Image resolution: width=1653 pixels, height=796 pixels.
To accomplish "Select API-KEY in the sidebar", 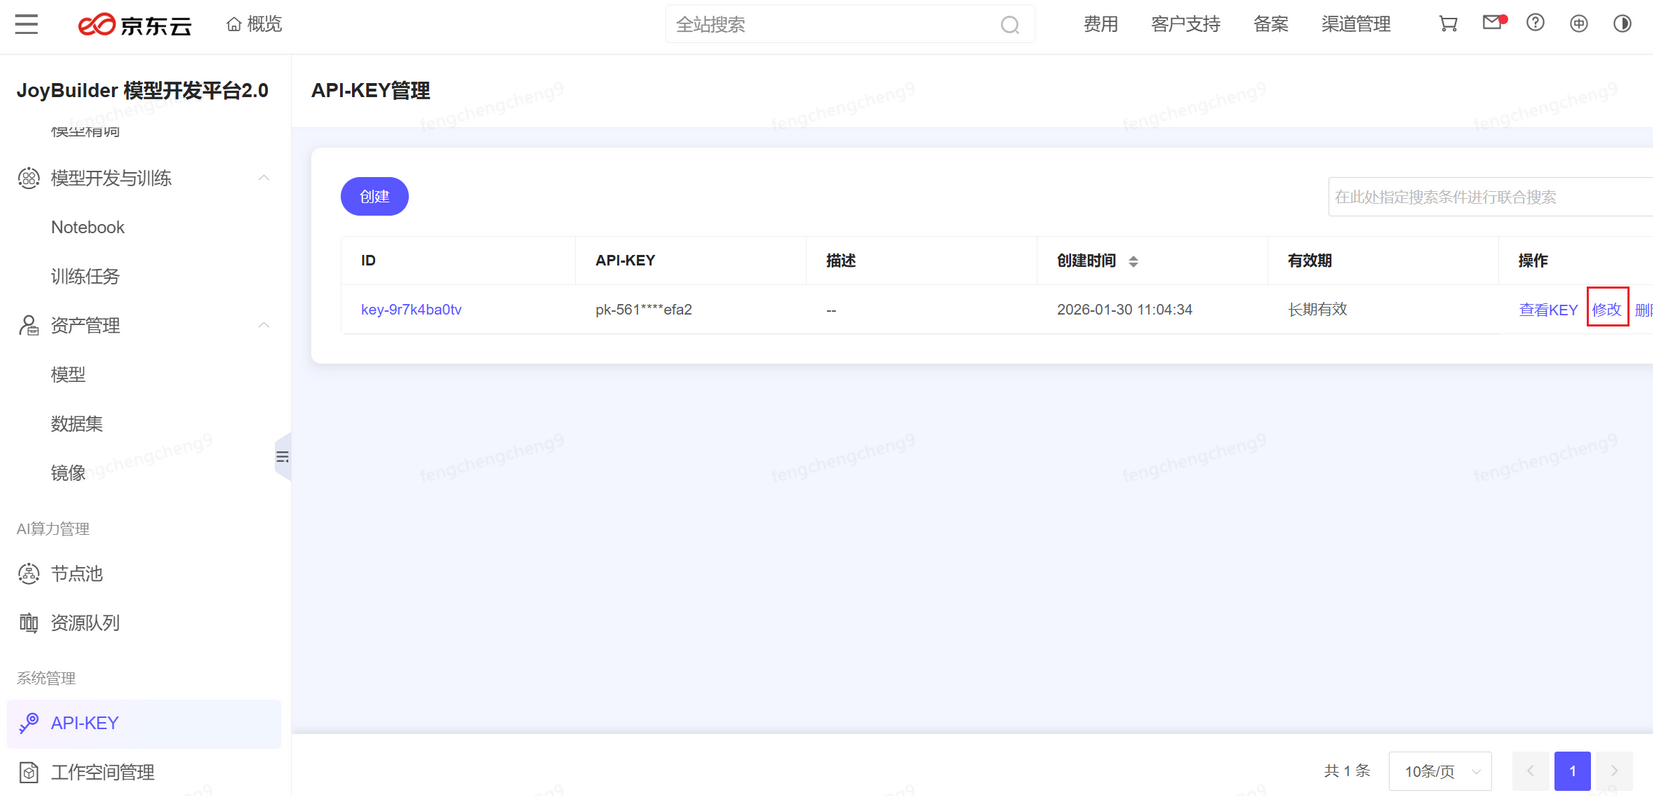I will tap(144, 723).
